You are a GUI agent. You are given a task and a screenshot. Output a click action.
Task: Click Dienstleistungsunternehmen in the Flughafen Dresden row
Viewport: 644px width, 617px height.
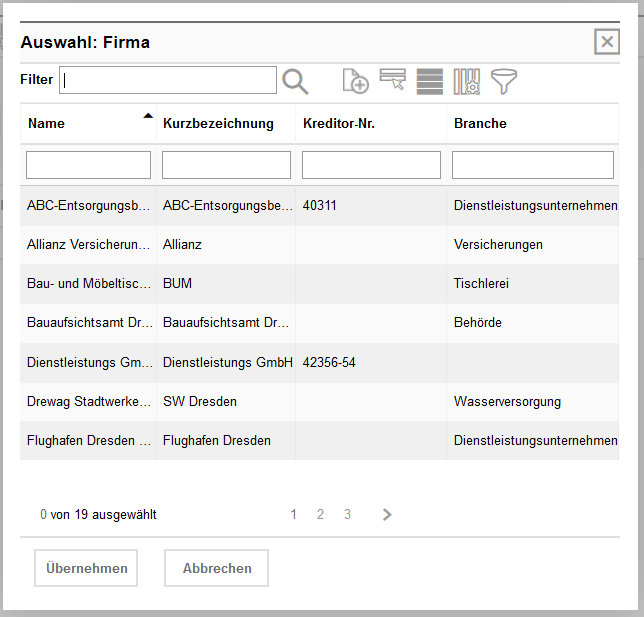[536, 440]
